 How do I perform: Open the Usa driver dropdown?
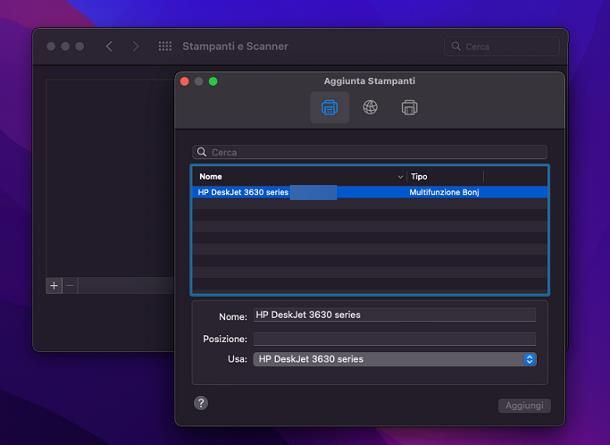click(394, 359)
